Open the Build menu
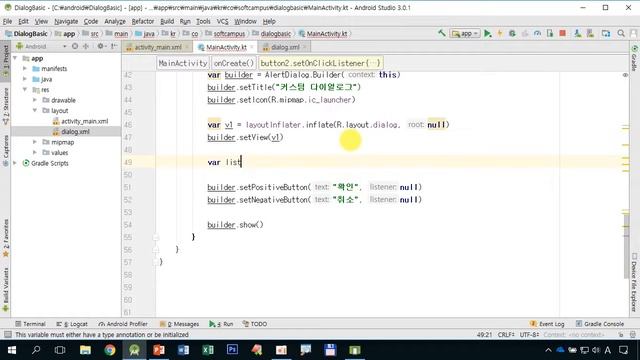640x360 pixels. 167,21
